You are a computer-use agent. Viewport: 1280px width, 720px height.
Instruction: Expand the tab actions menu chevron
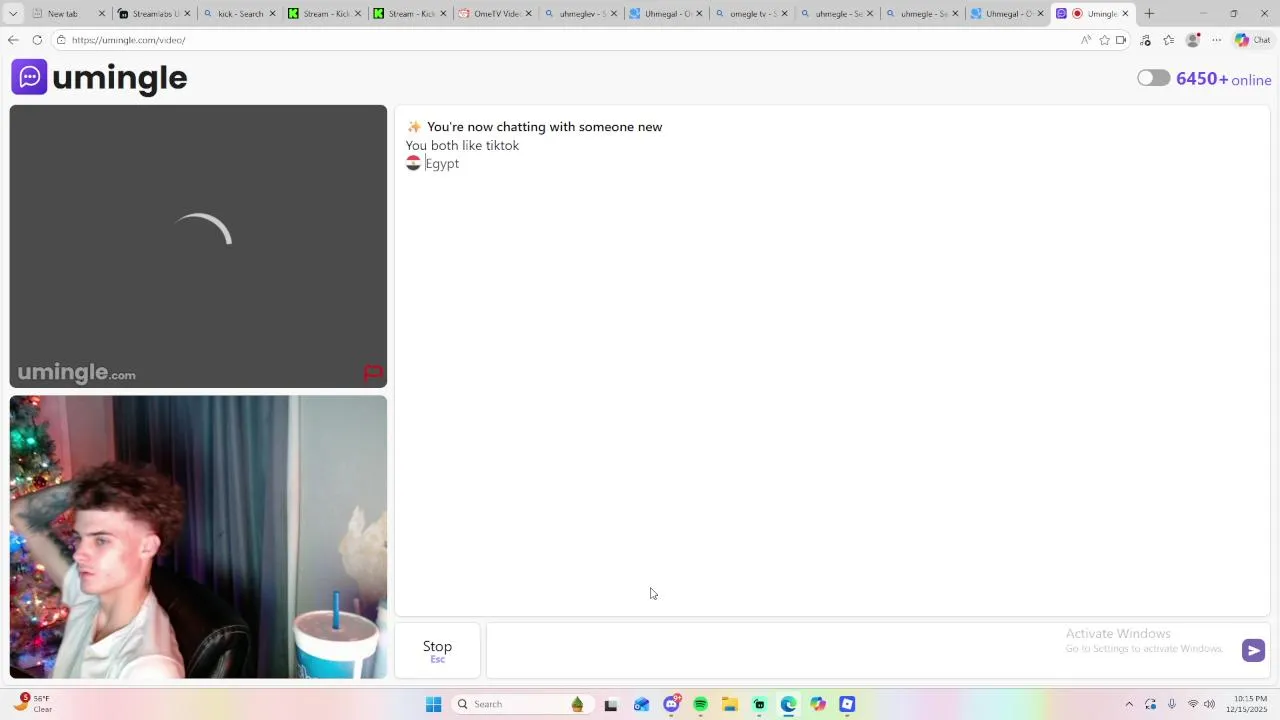[x=13, y=13]
